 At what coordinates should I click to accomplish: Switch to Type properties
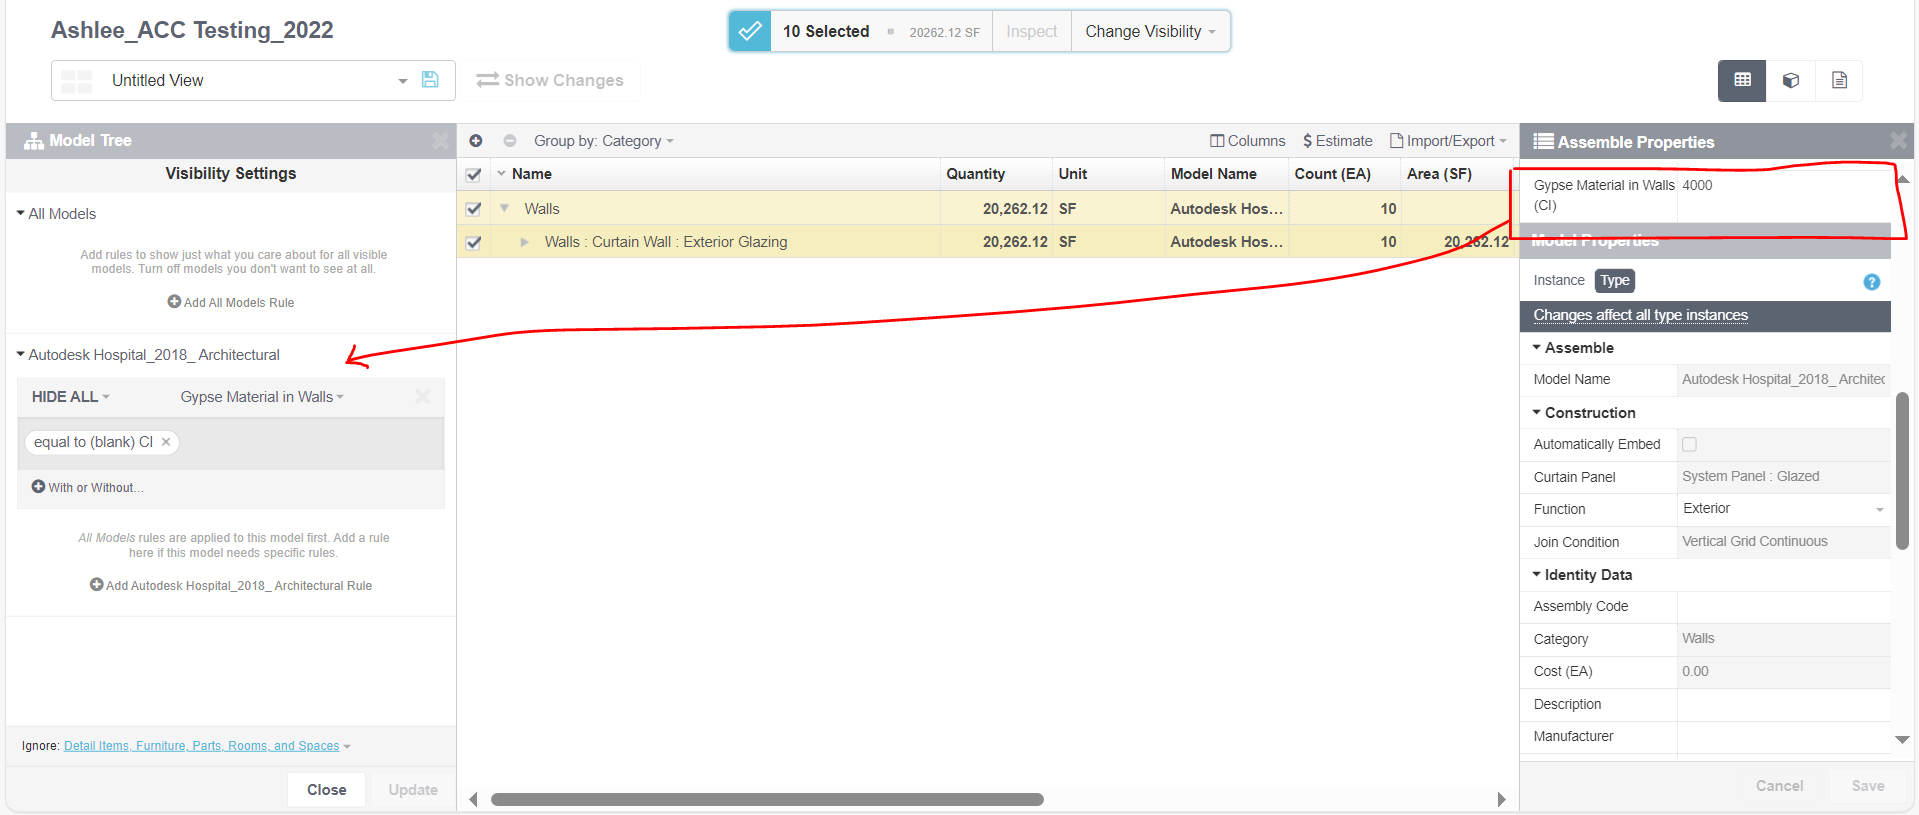click(x=1615, y=281)
